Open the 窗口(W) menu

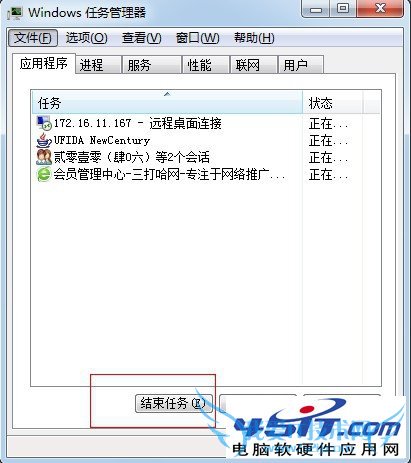(x=198, y=38)
